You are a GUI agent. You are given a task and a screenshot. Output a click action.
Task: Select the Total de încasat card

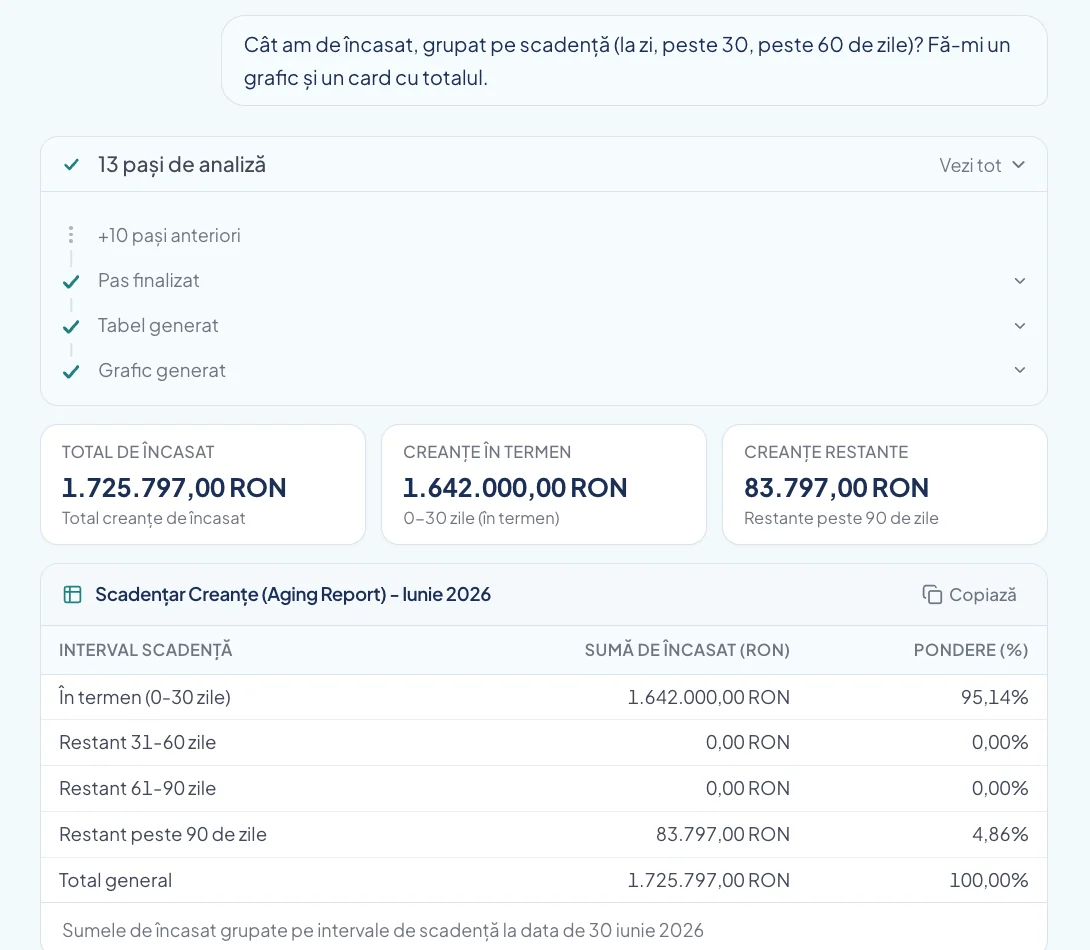point(203,484)
